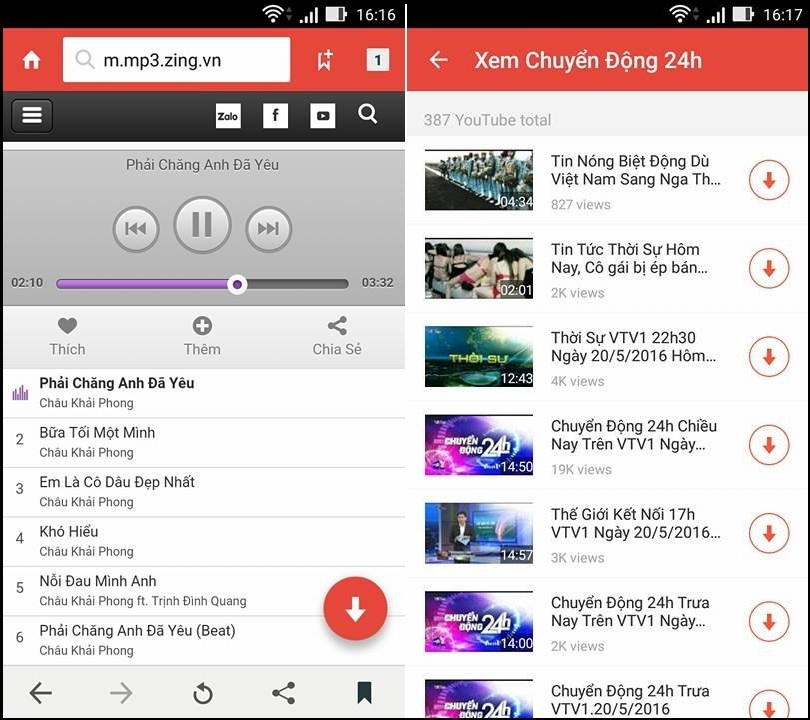The height and width of the screenshot is (720, 810).
Task: Click the purple song progress slider handle
Action: [x=237, y=284]
